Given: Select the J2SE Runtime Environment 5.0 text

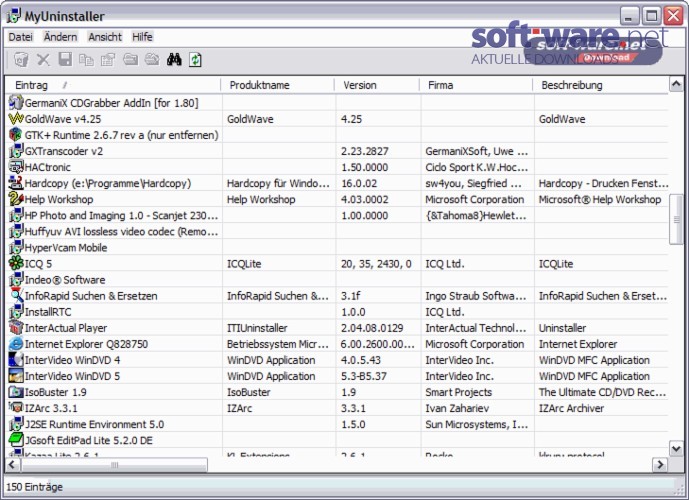Looking at the screenshot, I should click(94, 424).
